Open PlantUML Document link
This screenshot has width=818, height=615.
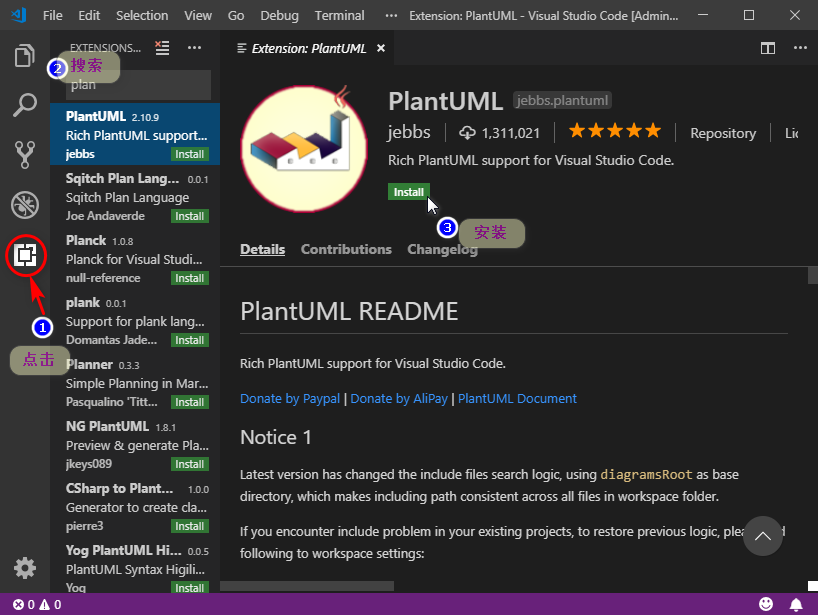(517, 399)
